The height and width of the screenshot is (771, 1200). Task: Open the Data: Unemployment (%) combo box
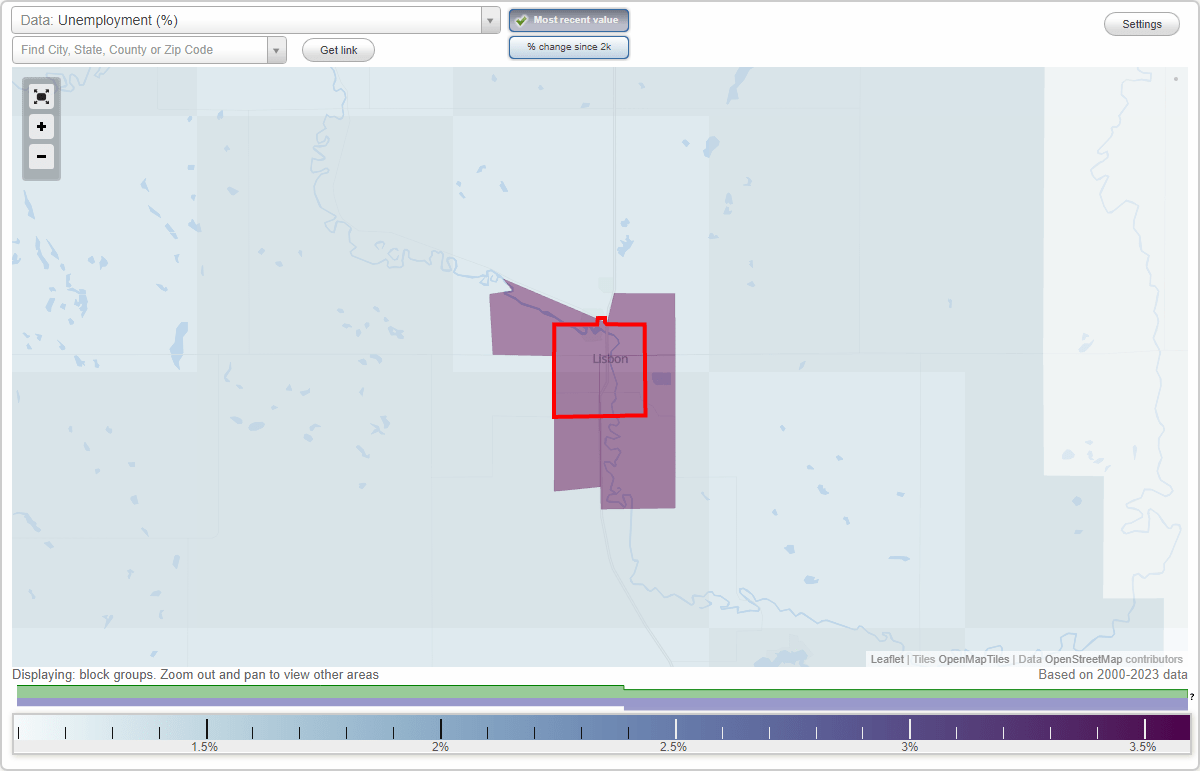coord(250,19)
